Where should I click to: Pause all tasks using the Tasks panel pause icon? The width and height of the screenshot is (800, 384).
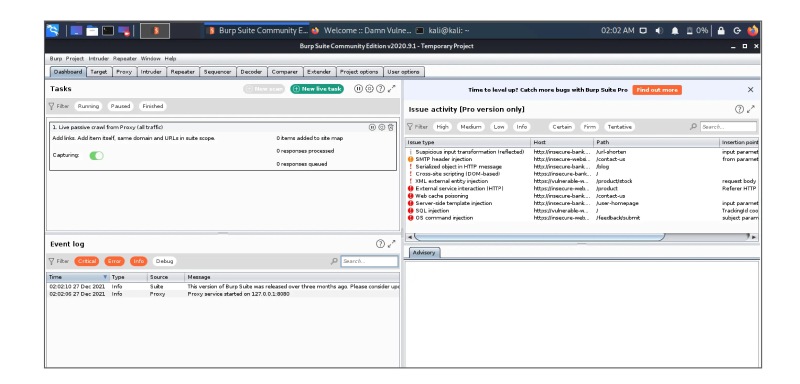(x=359, y=89)
